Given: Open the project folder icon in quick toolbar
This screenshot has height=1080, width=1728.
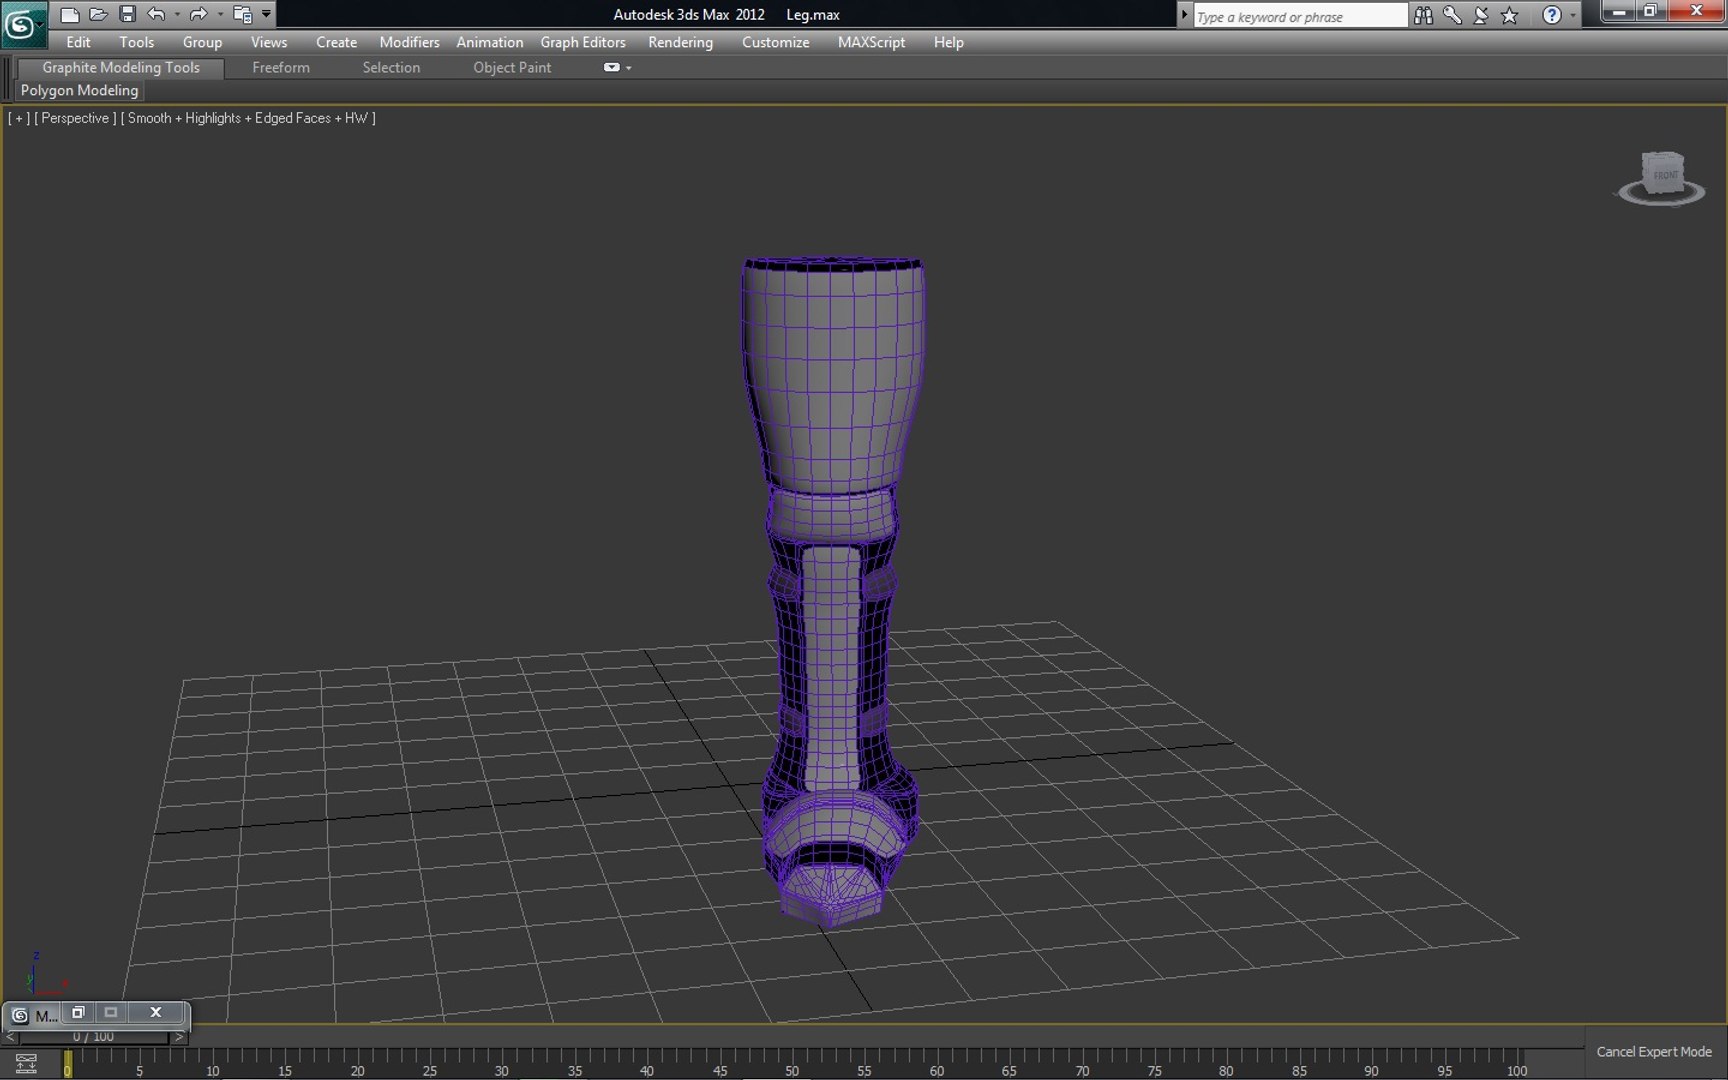Looking at the screenshot, I should pyautogui.click(x=242, y=14).
